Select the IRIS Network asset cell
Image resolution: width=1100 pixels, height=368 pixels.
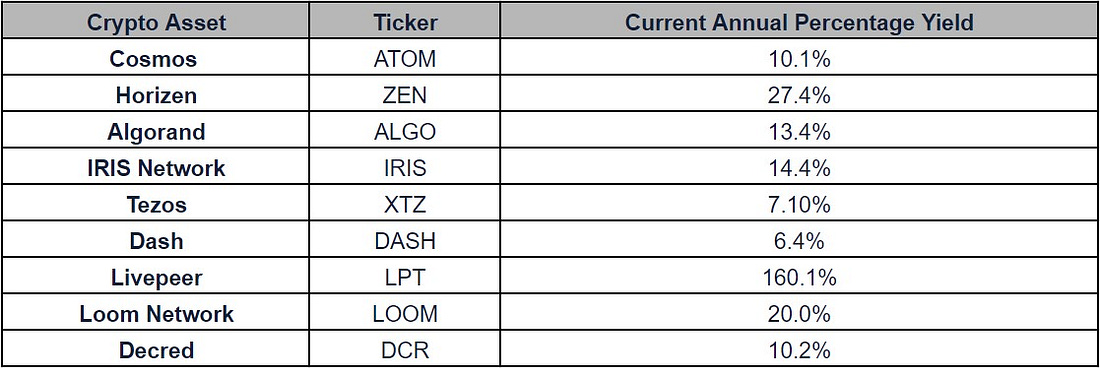(156, 168)
